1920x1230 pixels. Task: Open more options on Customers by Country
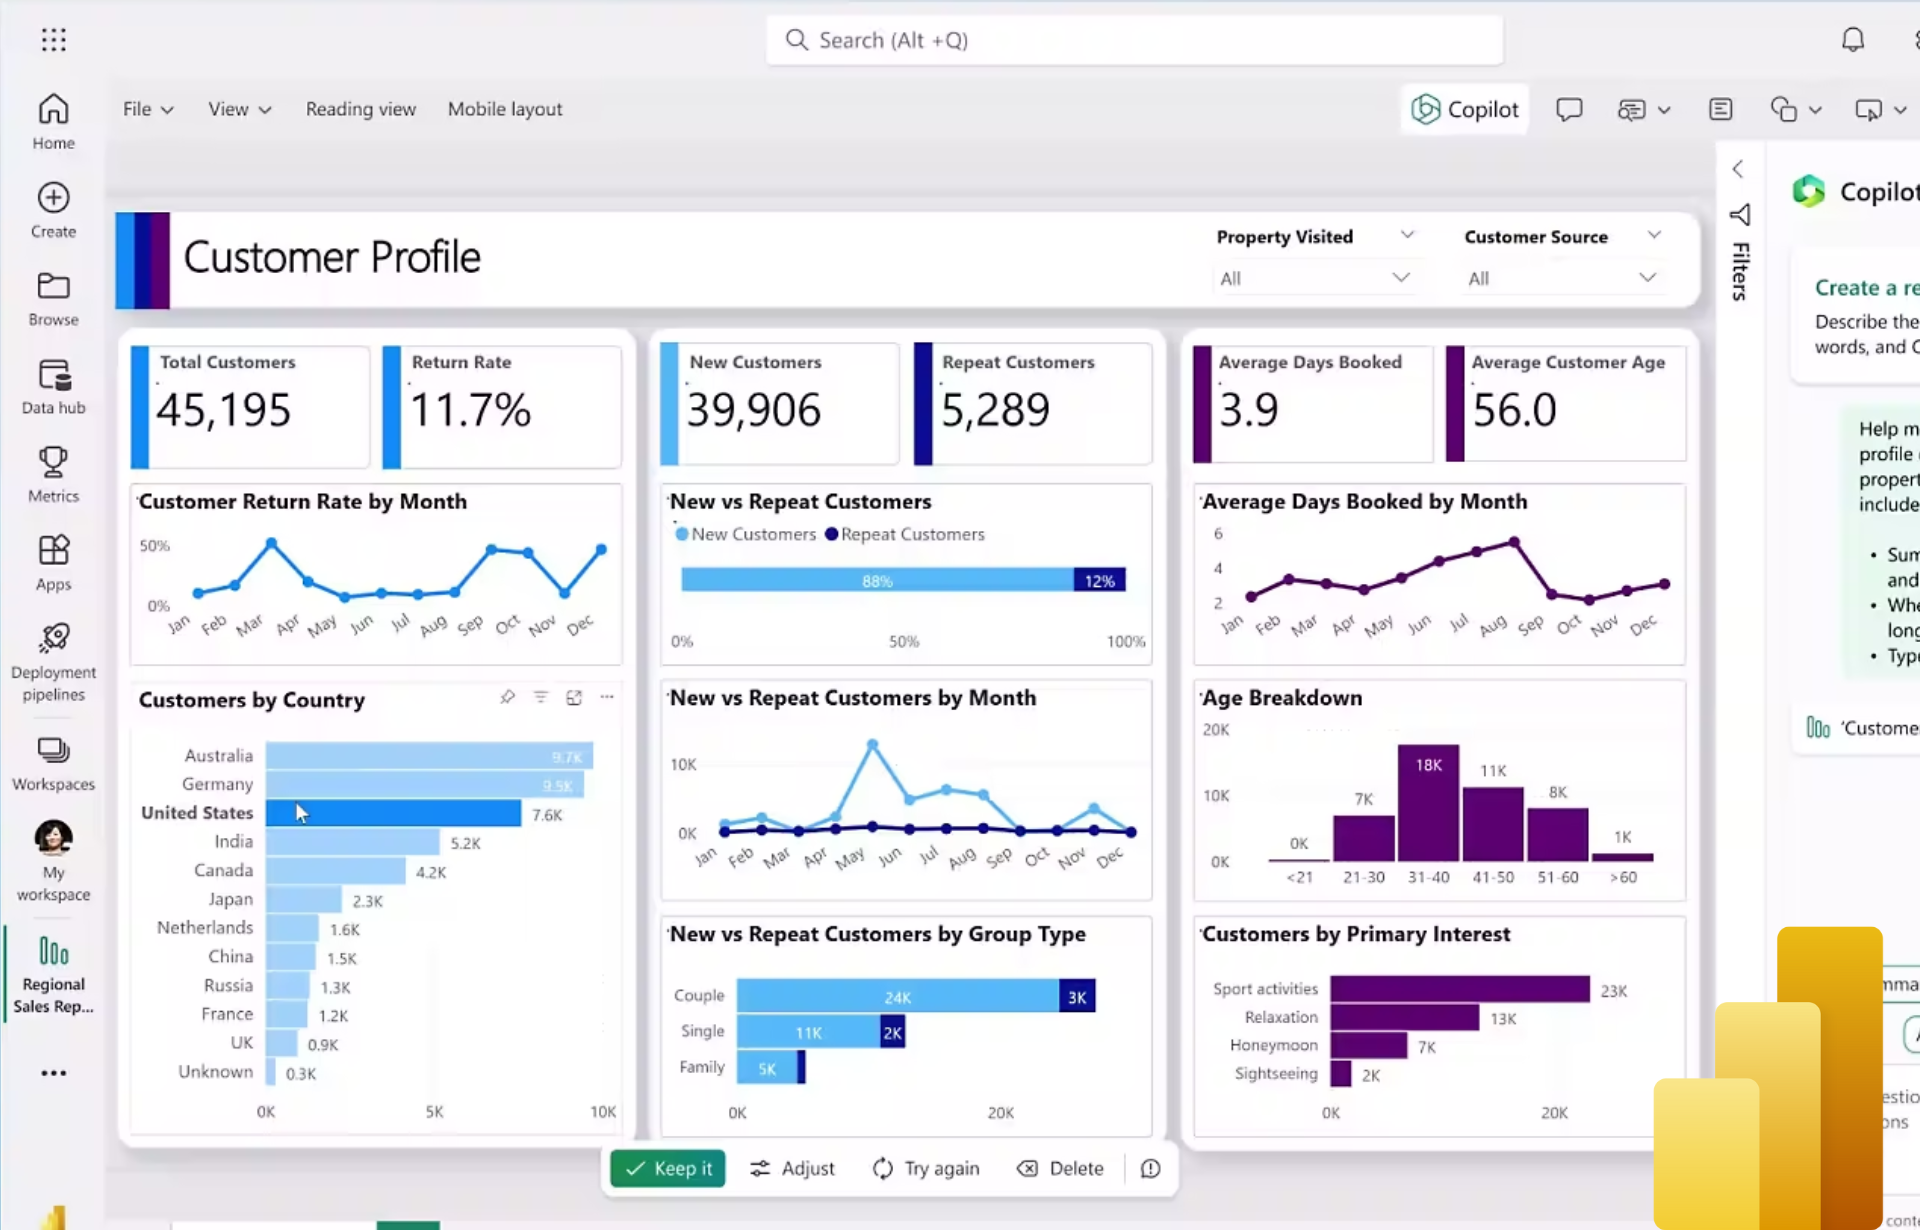coord(607,697)
